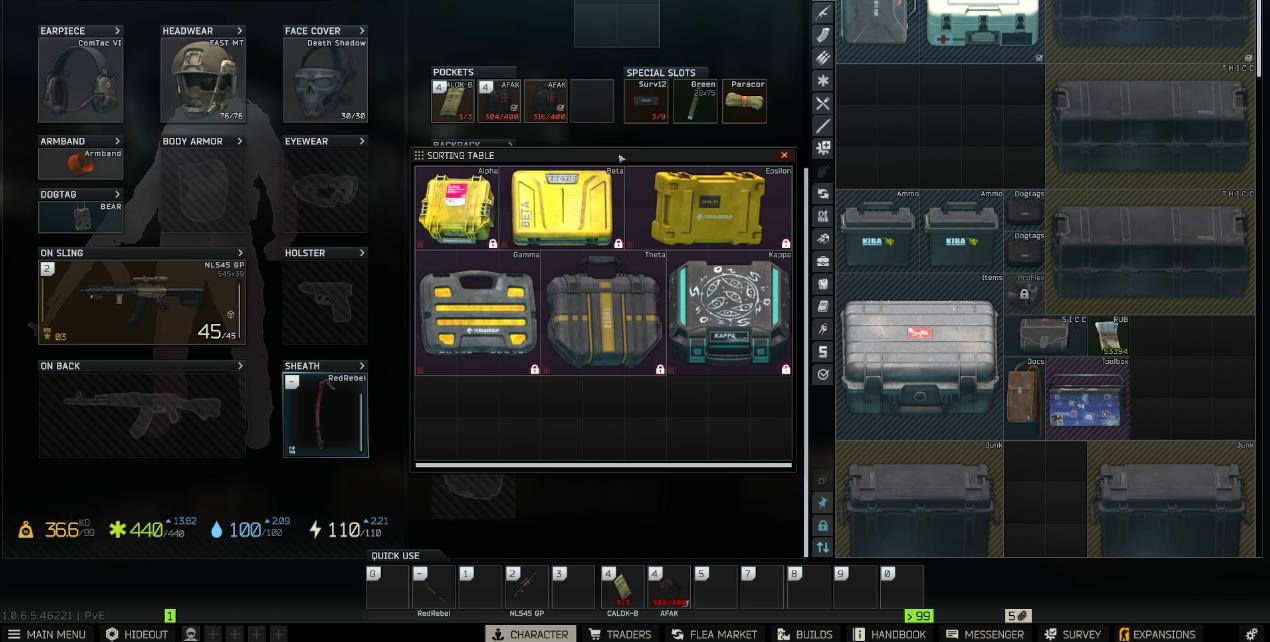Viewport: 1270px width, 642px height.
Task: Select the Death Shadow face cover item
Action: [x=326, y=80]
